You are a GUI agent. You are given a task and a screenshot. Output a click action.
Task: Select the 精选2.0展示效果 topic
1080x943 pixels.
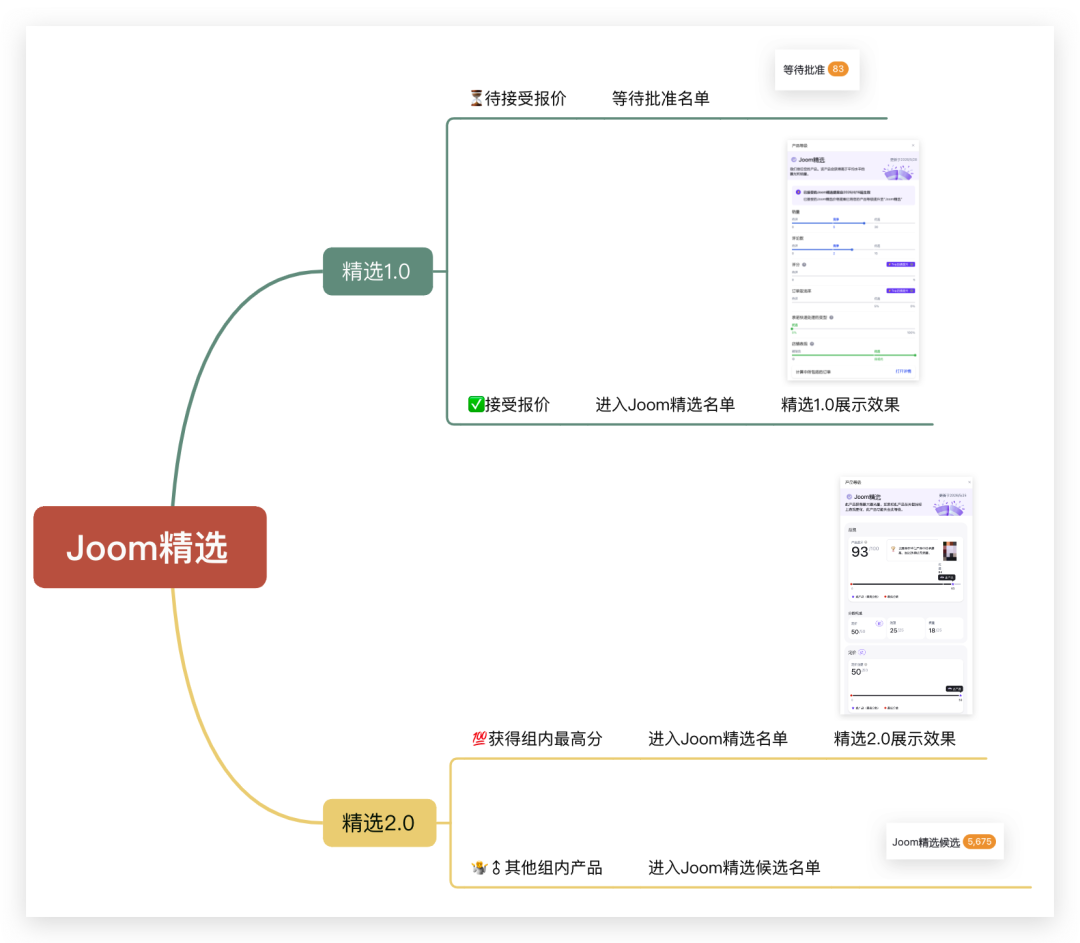point(895,739)
